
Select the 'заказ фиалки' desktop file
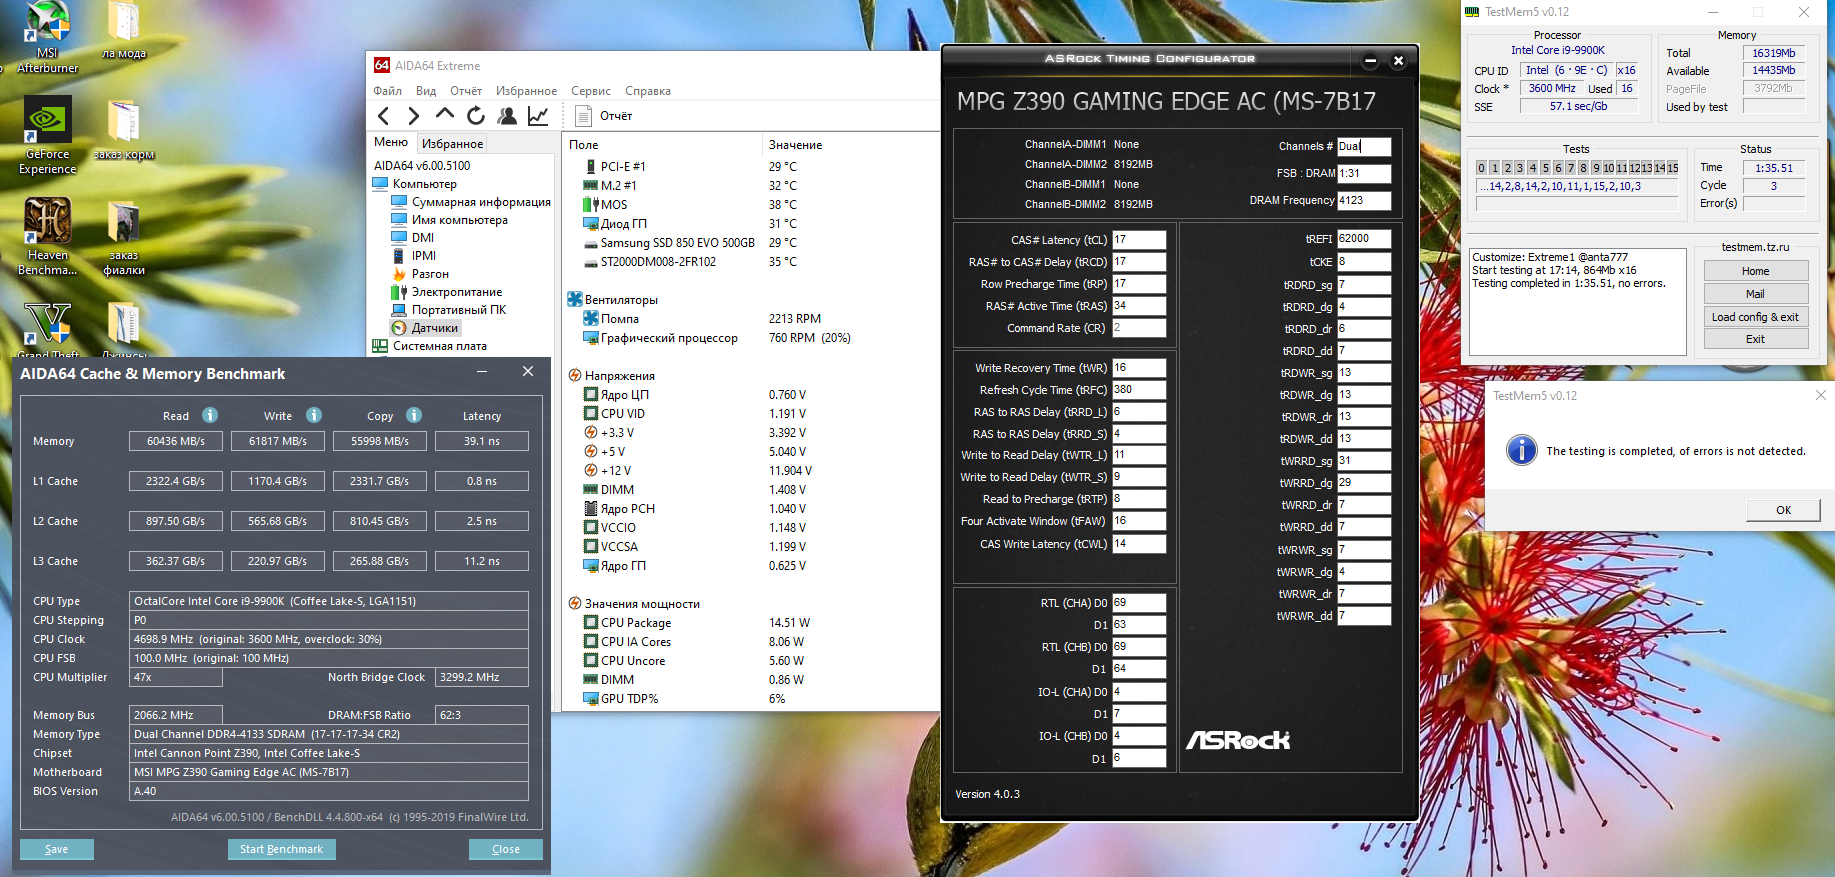click(x=124, y=238)
